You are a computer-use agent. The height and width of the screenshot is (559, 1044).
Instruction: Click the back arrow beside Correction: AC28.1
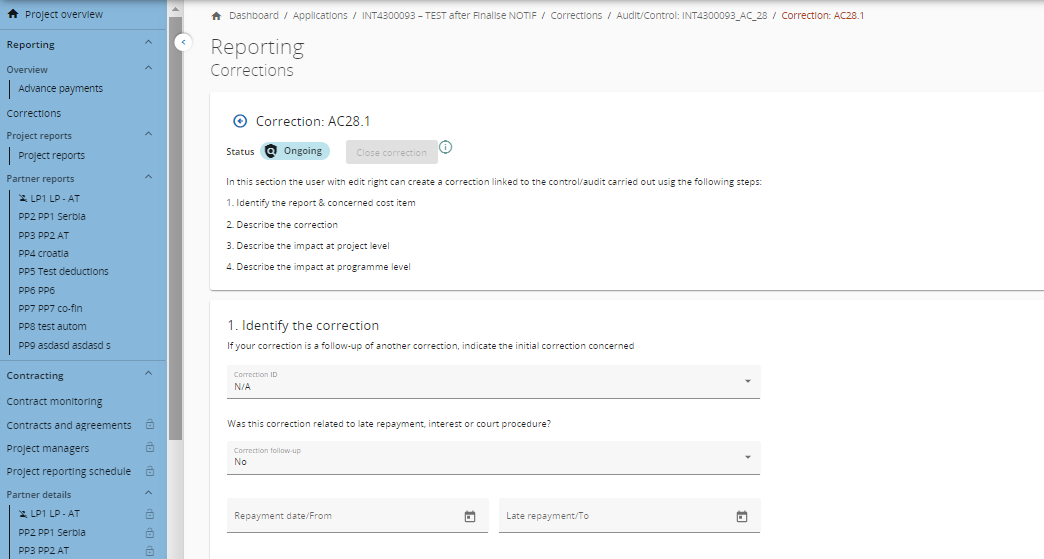pos(239,121)
